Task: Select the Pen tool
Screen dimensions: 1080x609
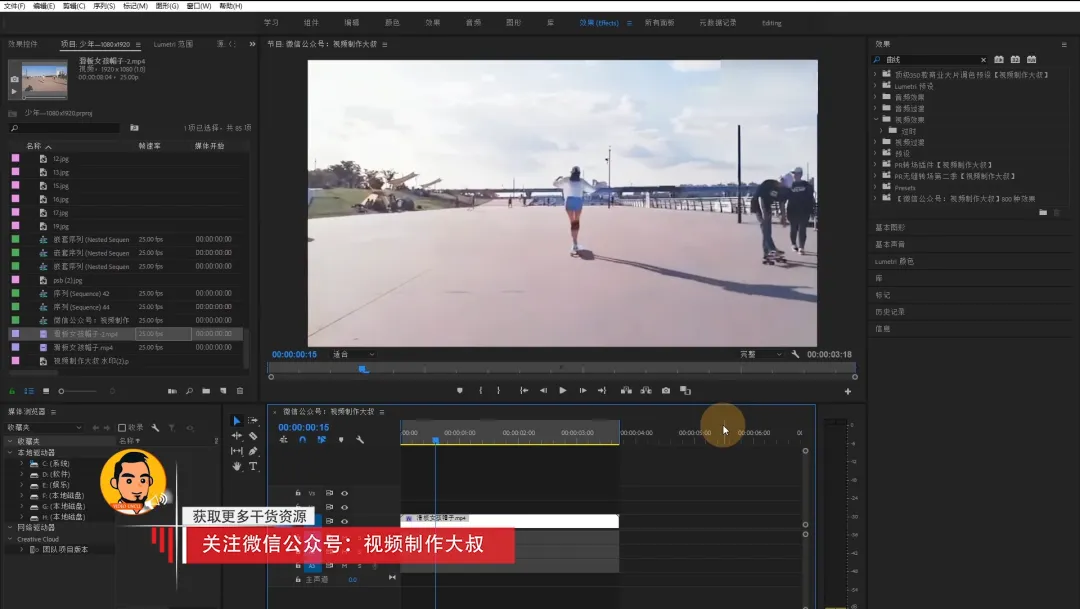Action: click(x=253, y=451)
